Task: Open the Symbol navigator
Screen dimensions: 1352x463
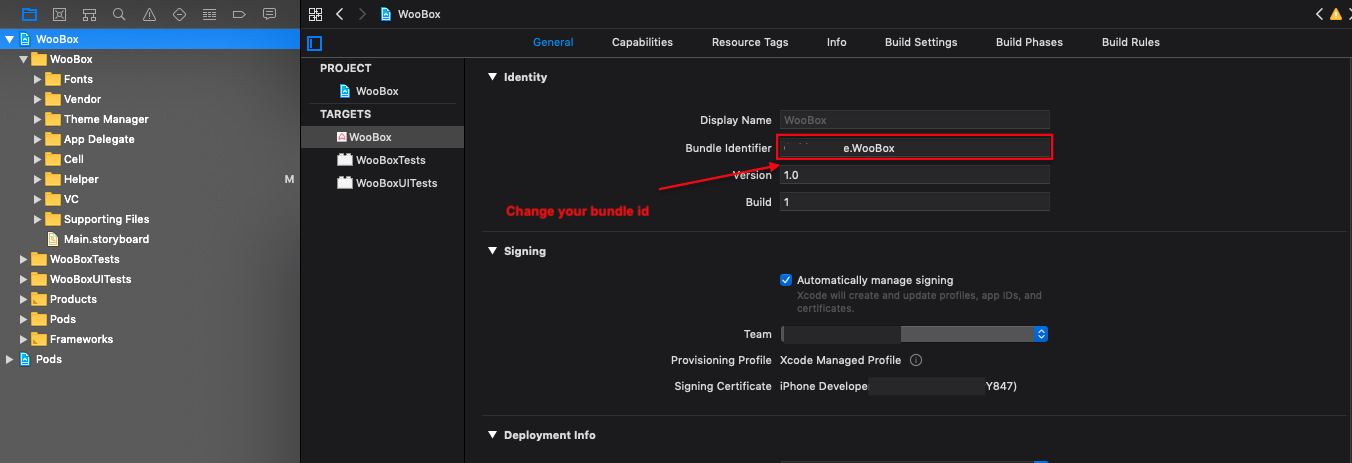Action: (89, 14)
